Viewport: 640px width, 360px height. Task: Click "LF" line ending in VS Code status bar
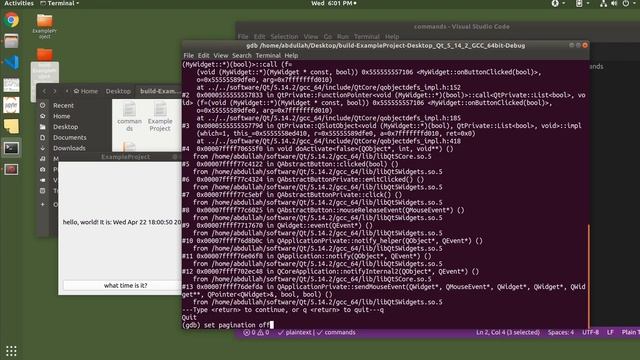(610, 333)
